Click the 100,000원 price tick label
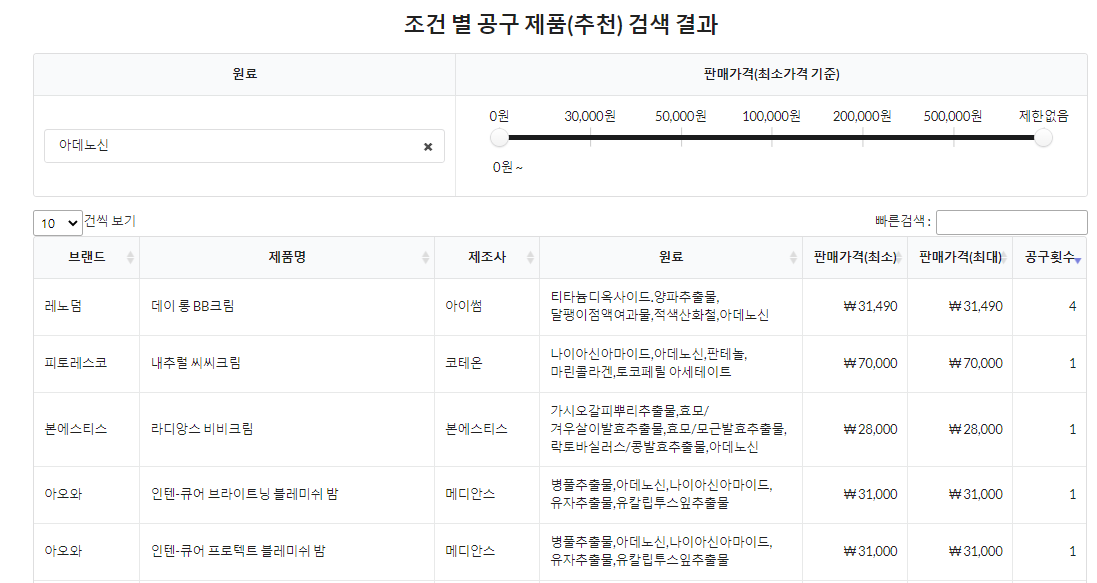The width and height of the screenshot is (1097, 583). tap(772, 116)
